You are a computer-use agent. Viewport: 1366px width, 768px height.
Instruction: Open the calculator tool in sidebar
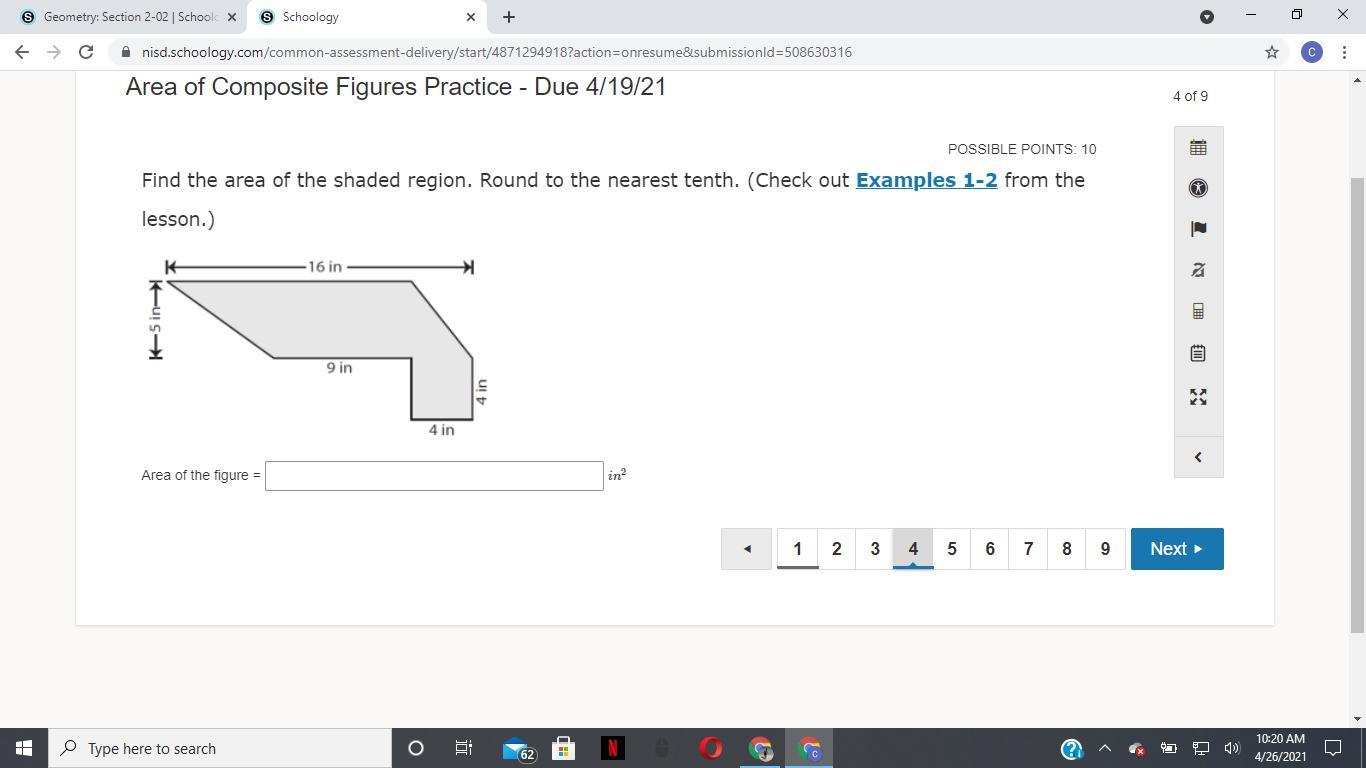[x=1198, y=311]
